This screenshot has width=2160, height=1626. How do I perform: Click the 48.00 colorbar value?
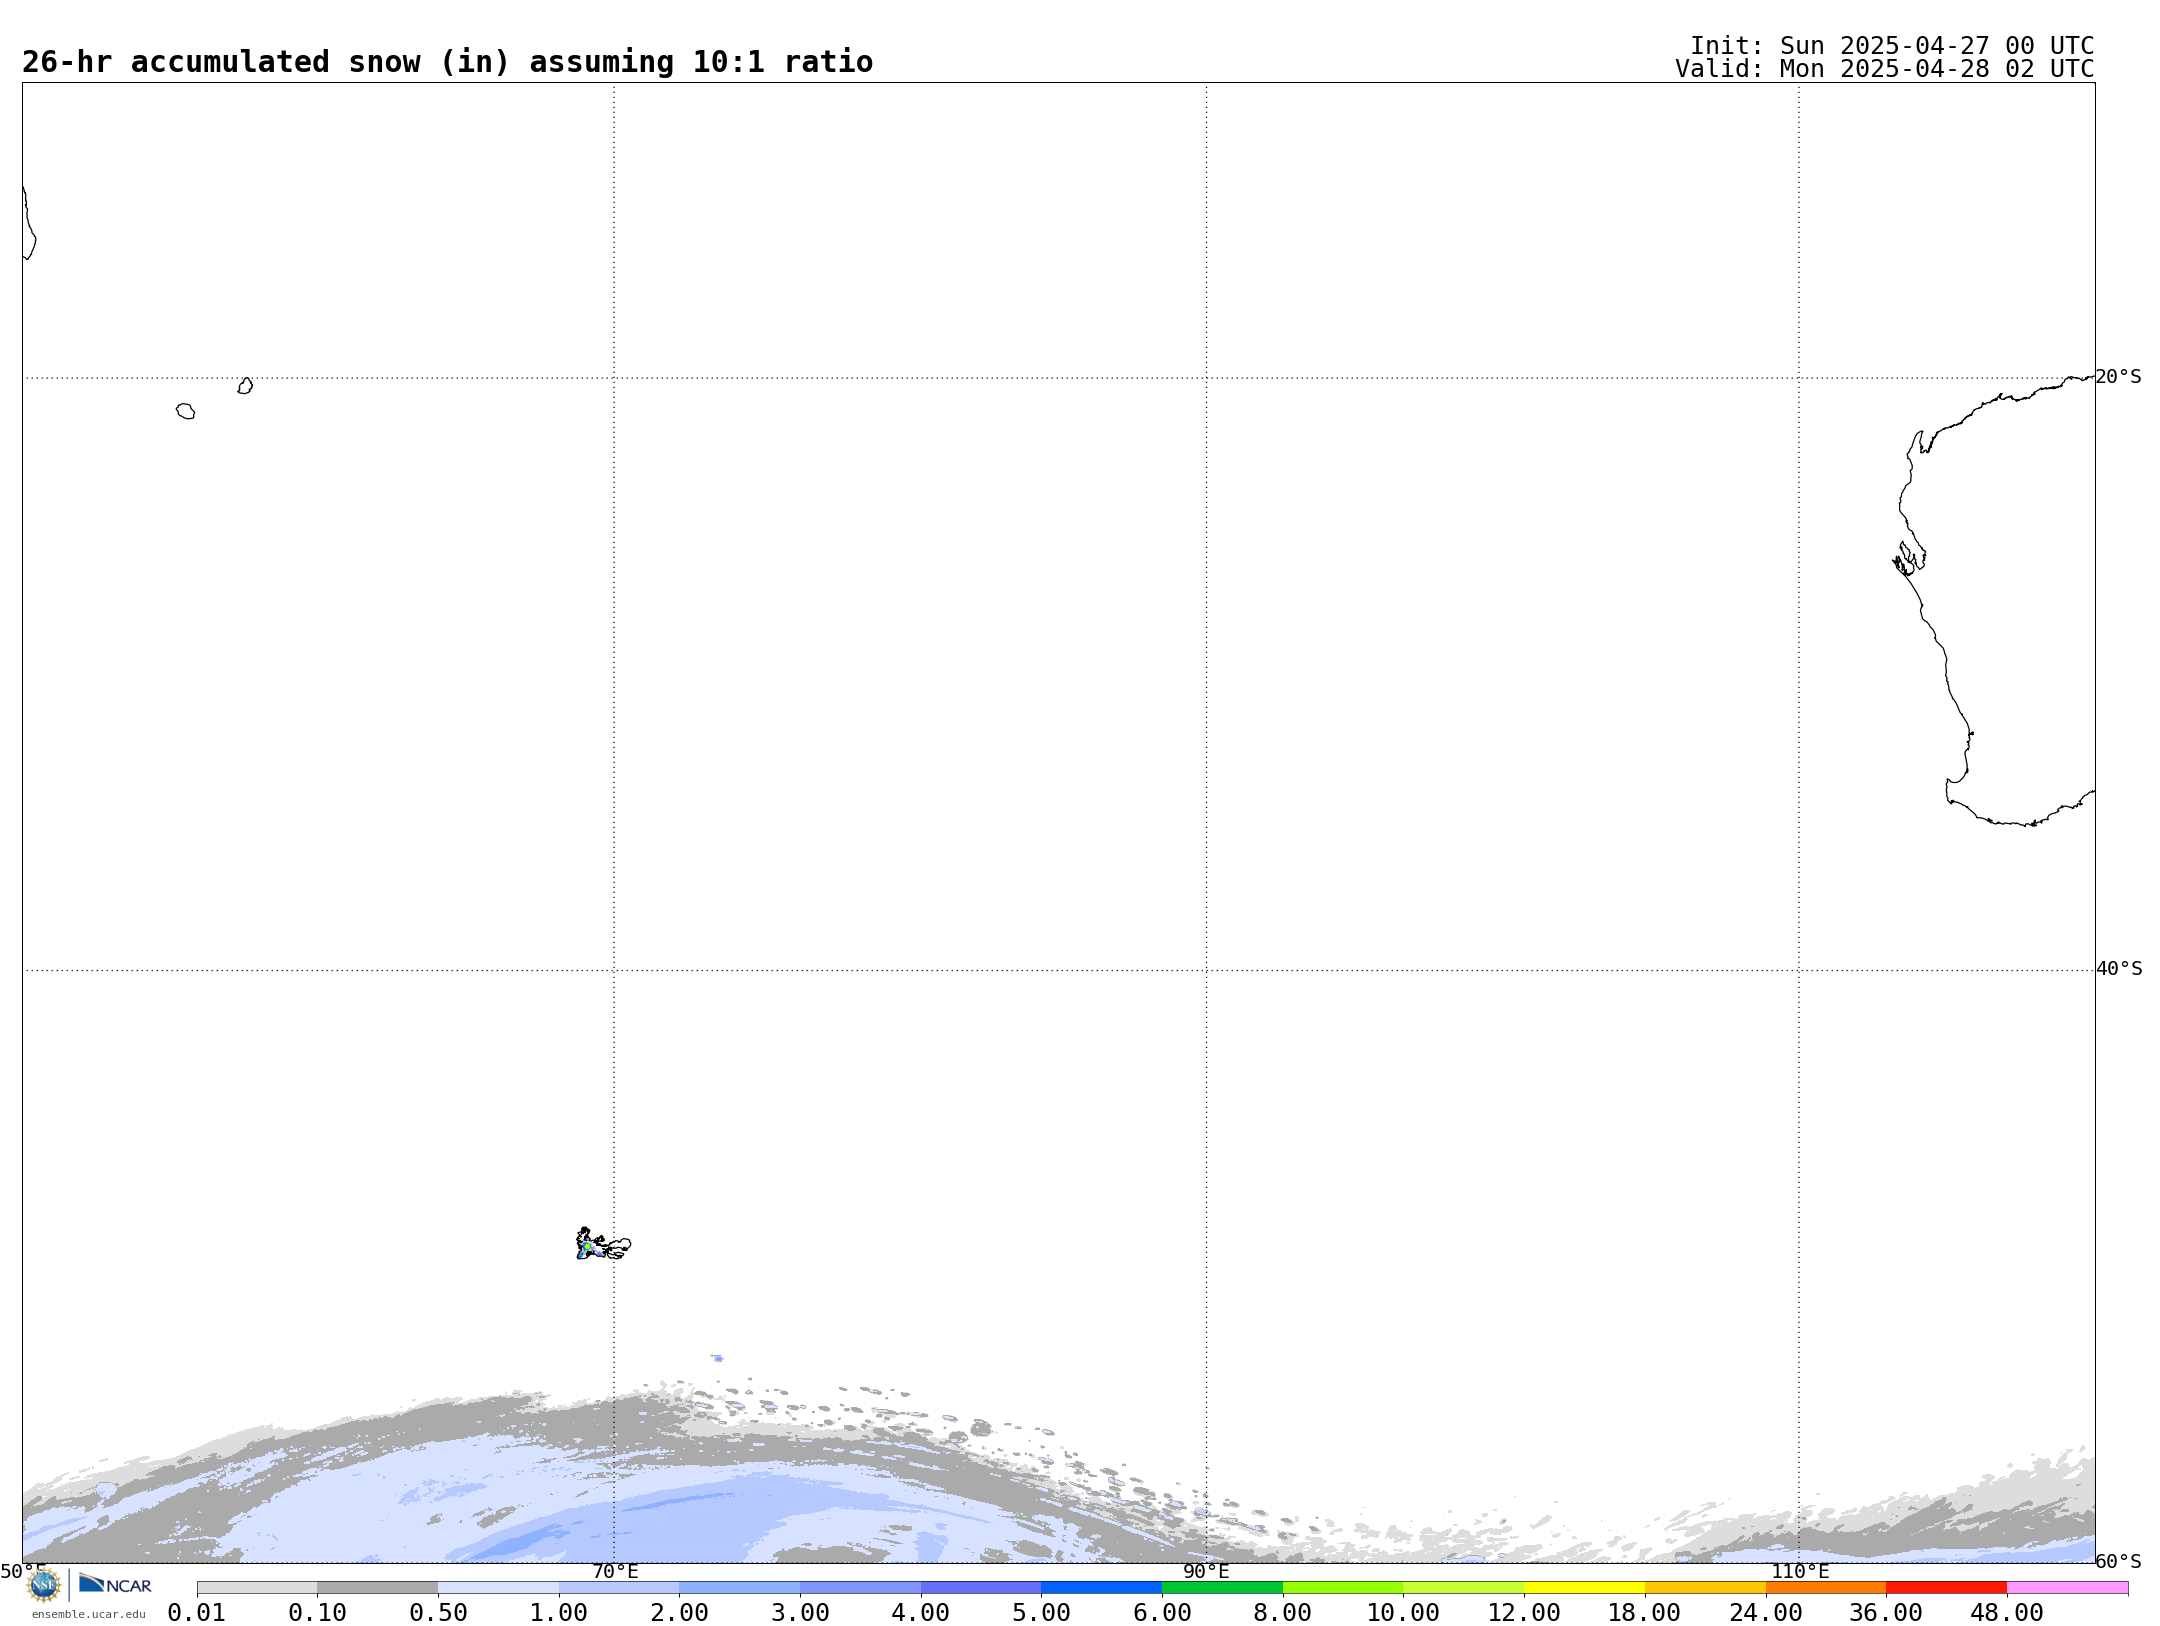coord(2007,1612)
